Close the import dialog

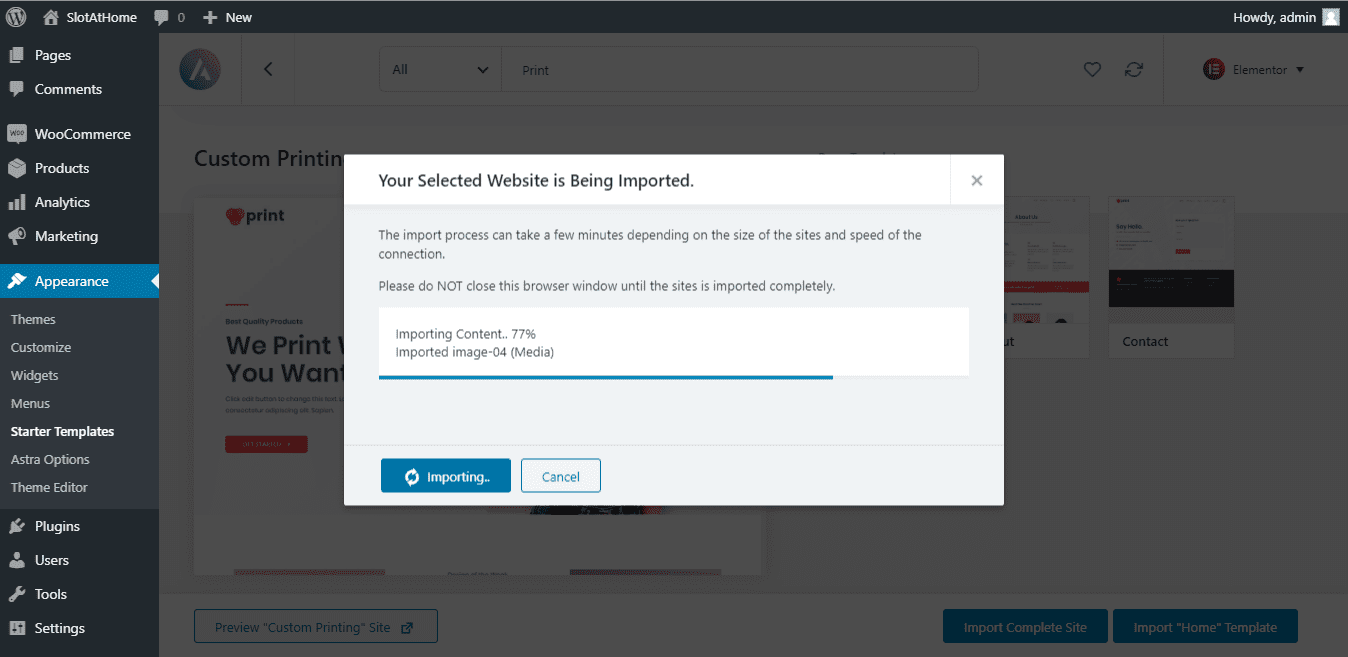977,181
